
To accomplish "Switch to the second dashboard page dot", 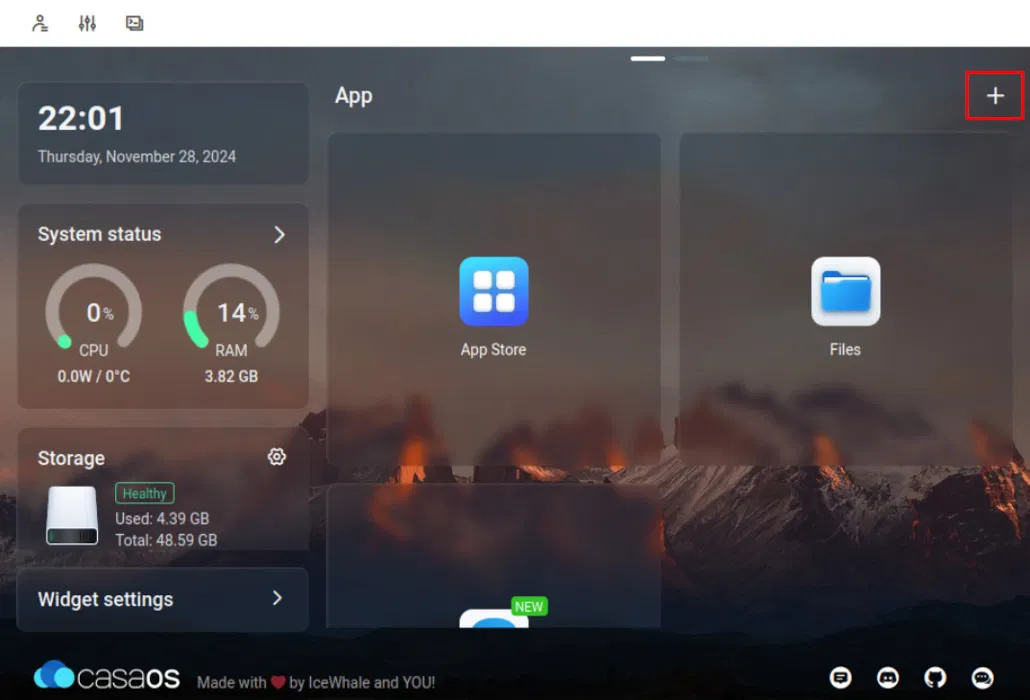I will (x=692, y=59).
